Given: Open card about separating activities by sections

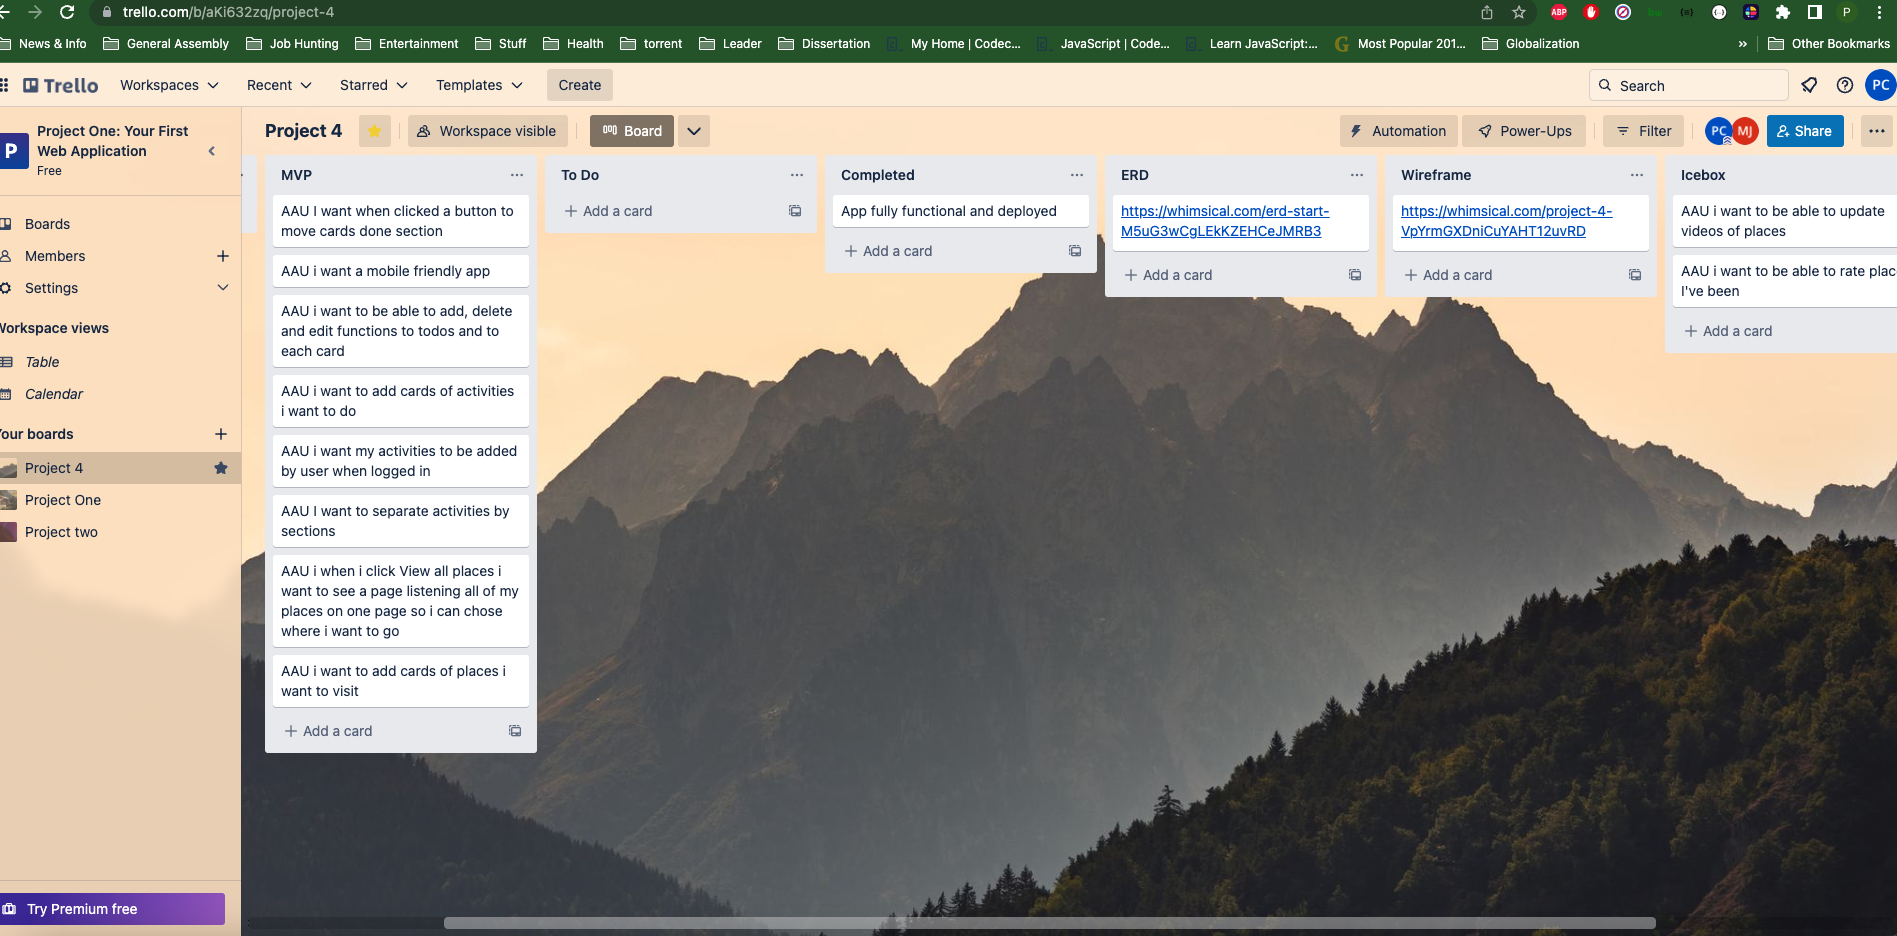Looking at the screenshot, I should 401,521.
